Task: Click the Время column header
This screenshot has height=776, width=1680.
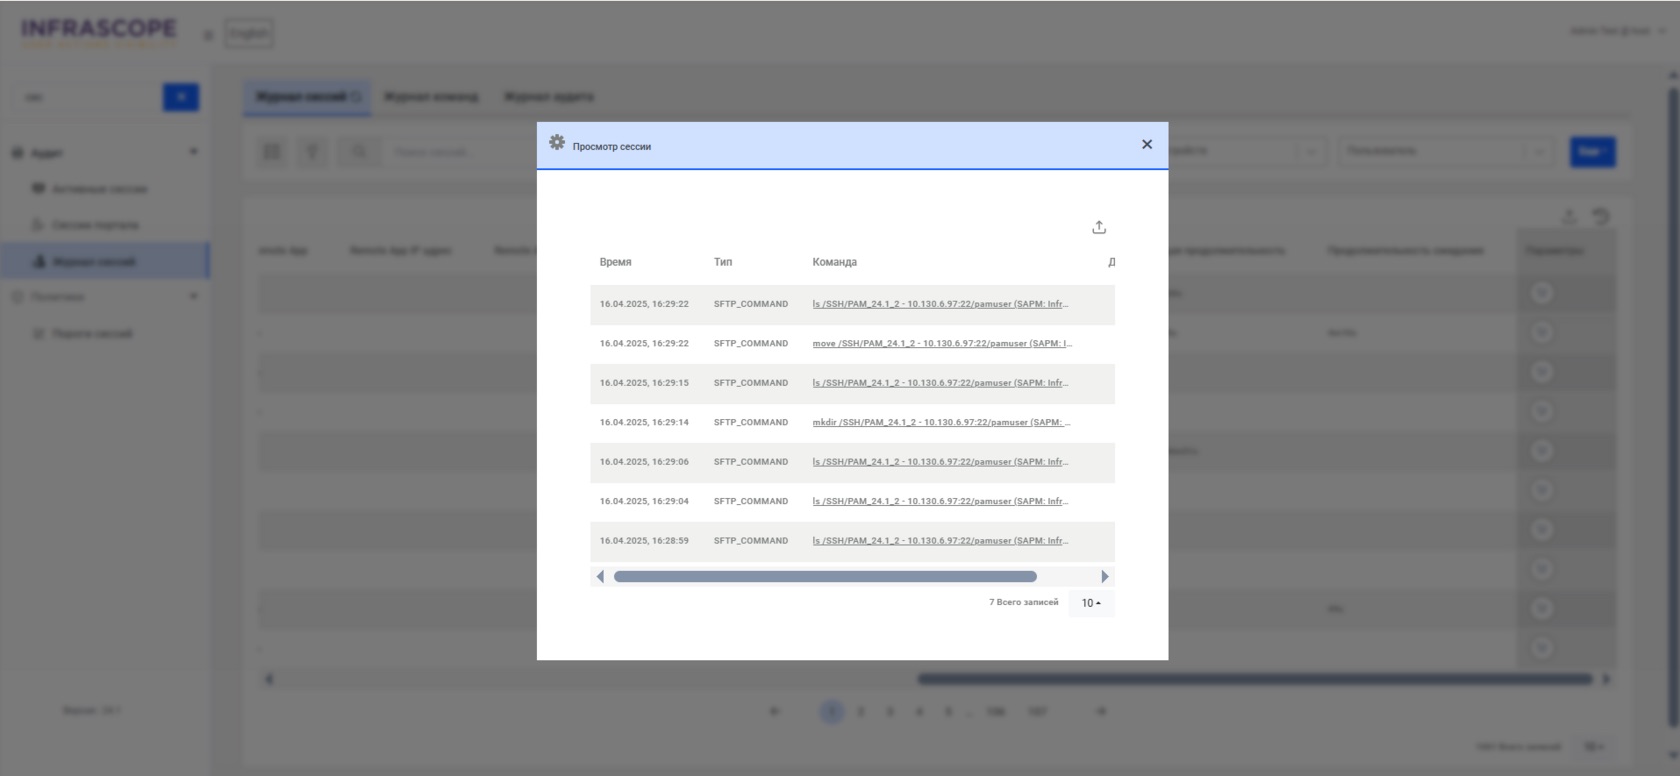Action: (x=616, y=262)
